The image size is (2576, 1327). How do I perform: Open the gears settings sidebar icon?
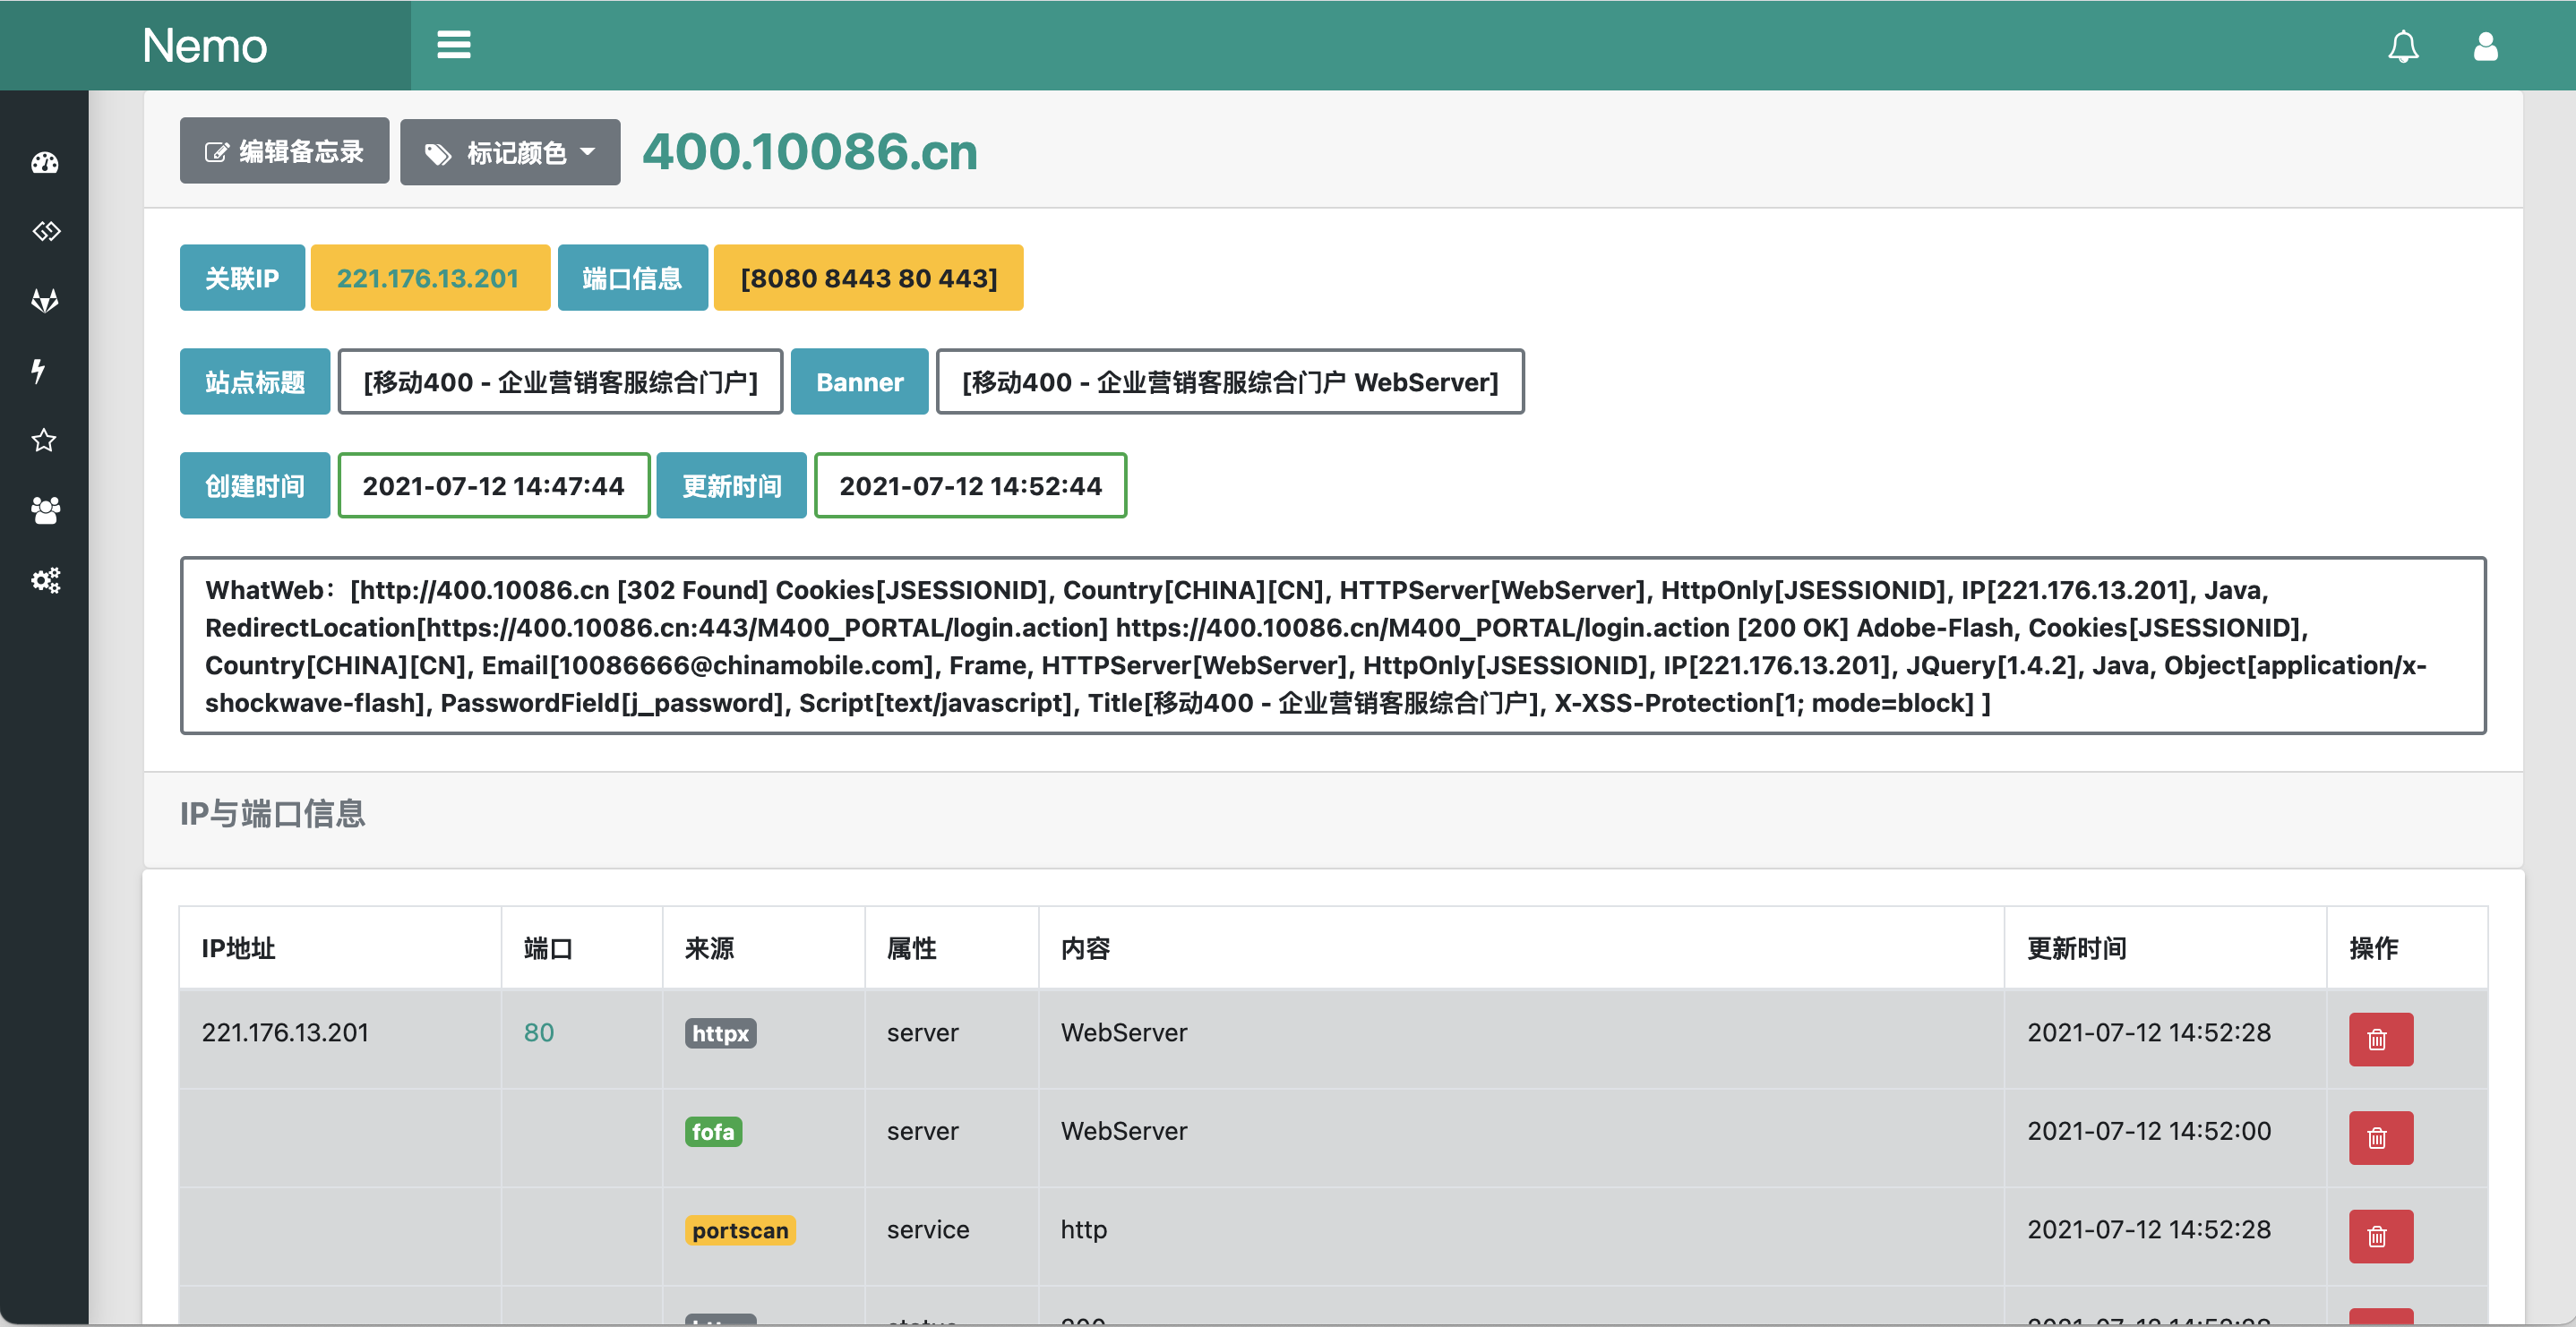tap(44, 580)
